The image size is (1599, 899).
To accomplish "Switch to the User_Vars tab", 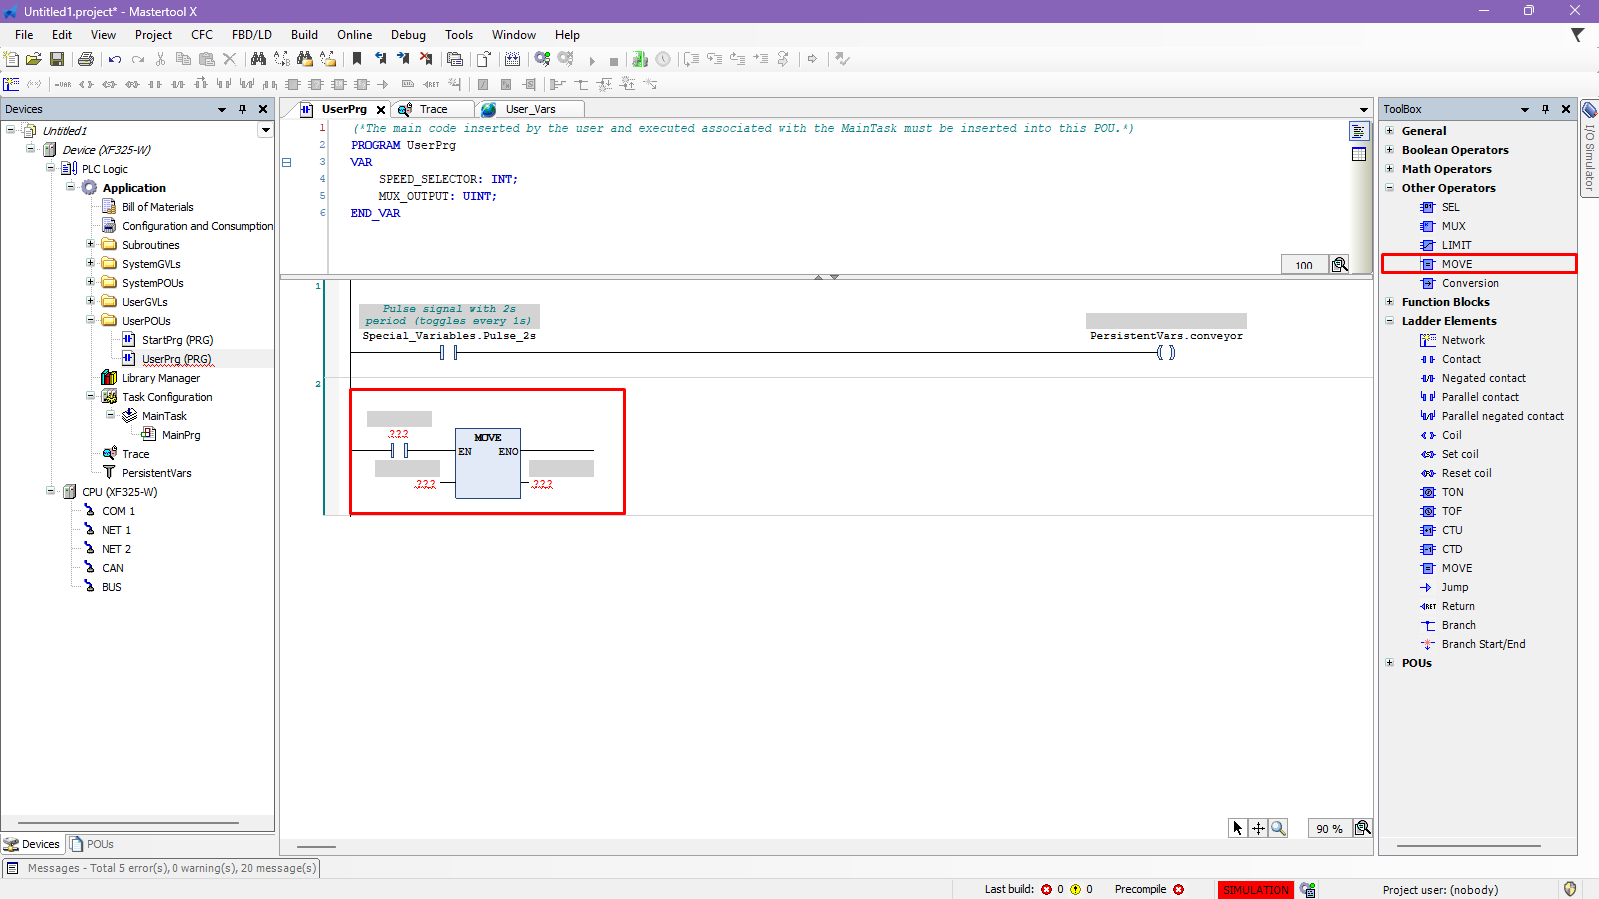I will pyautogui.click(x=529, y=109).
